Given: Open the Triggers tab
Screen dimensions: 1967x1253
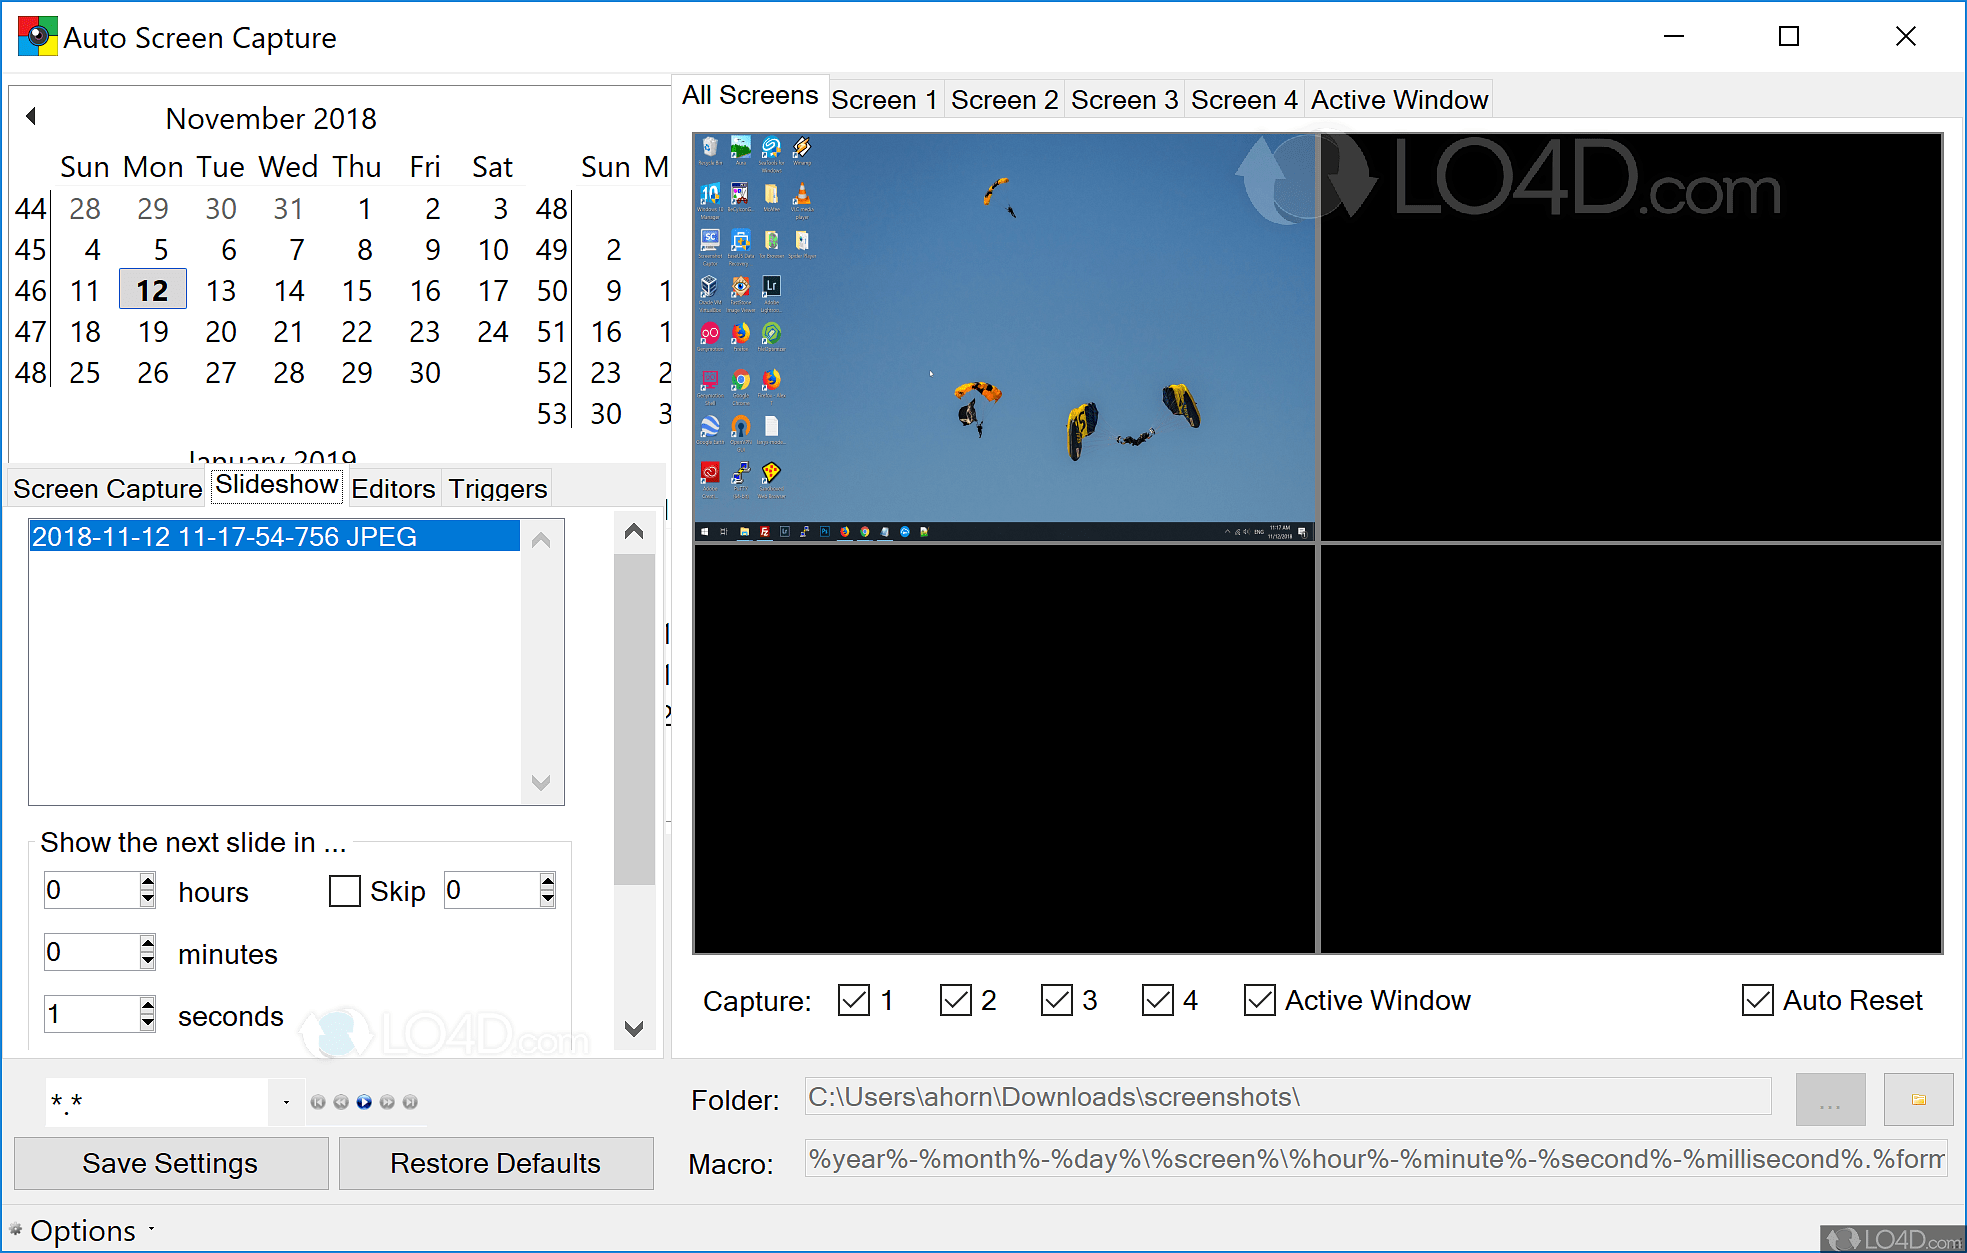Looking at the screenshot, I should click(497, 488).
